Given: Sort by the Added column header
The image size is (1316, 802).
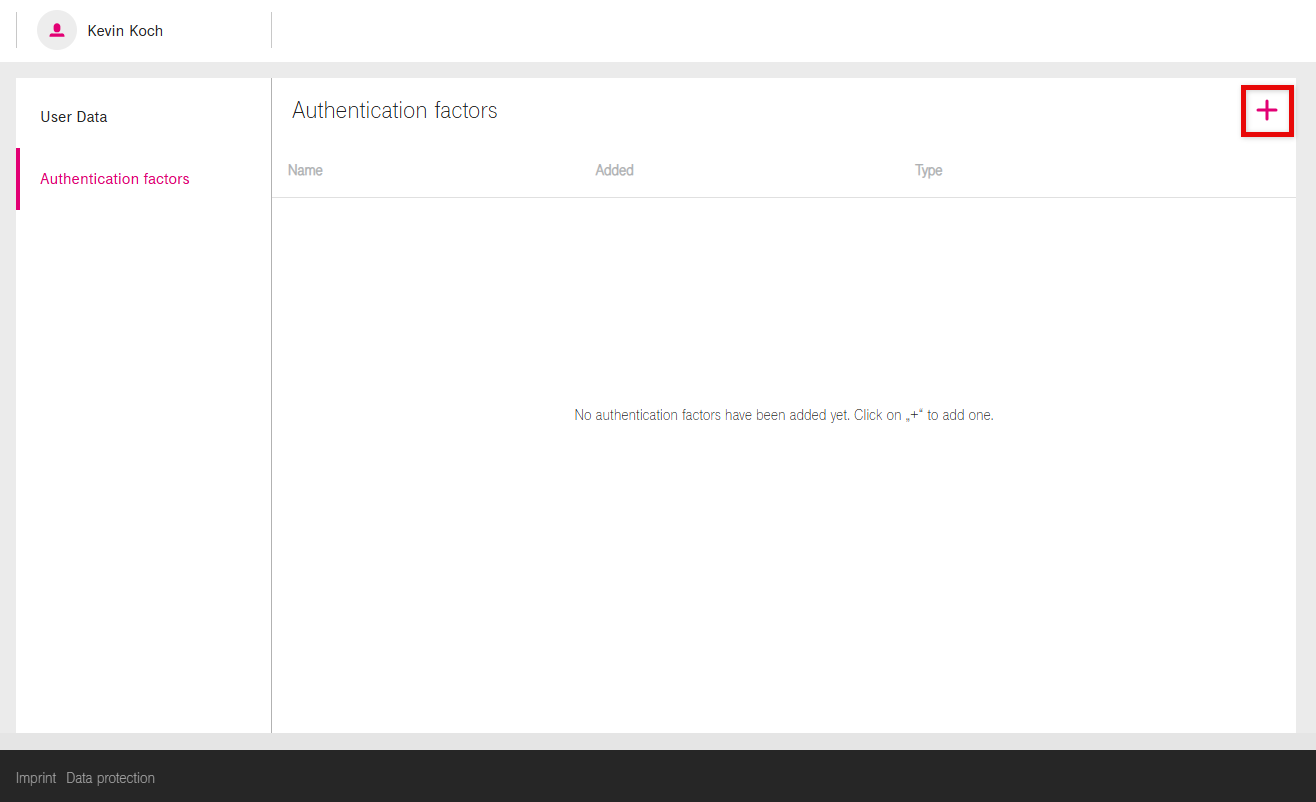Looking at the screenshot, I should click(x=614, y=170).
